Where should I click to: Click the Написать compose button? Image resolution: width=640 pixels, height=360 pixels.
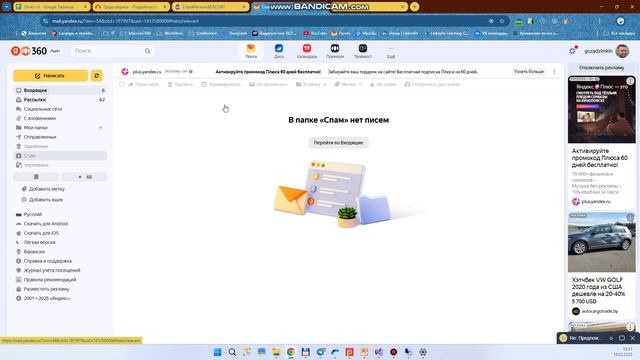click(51, 76)
